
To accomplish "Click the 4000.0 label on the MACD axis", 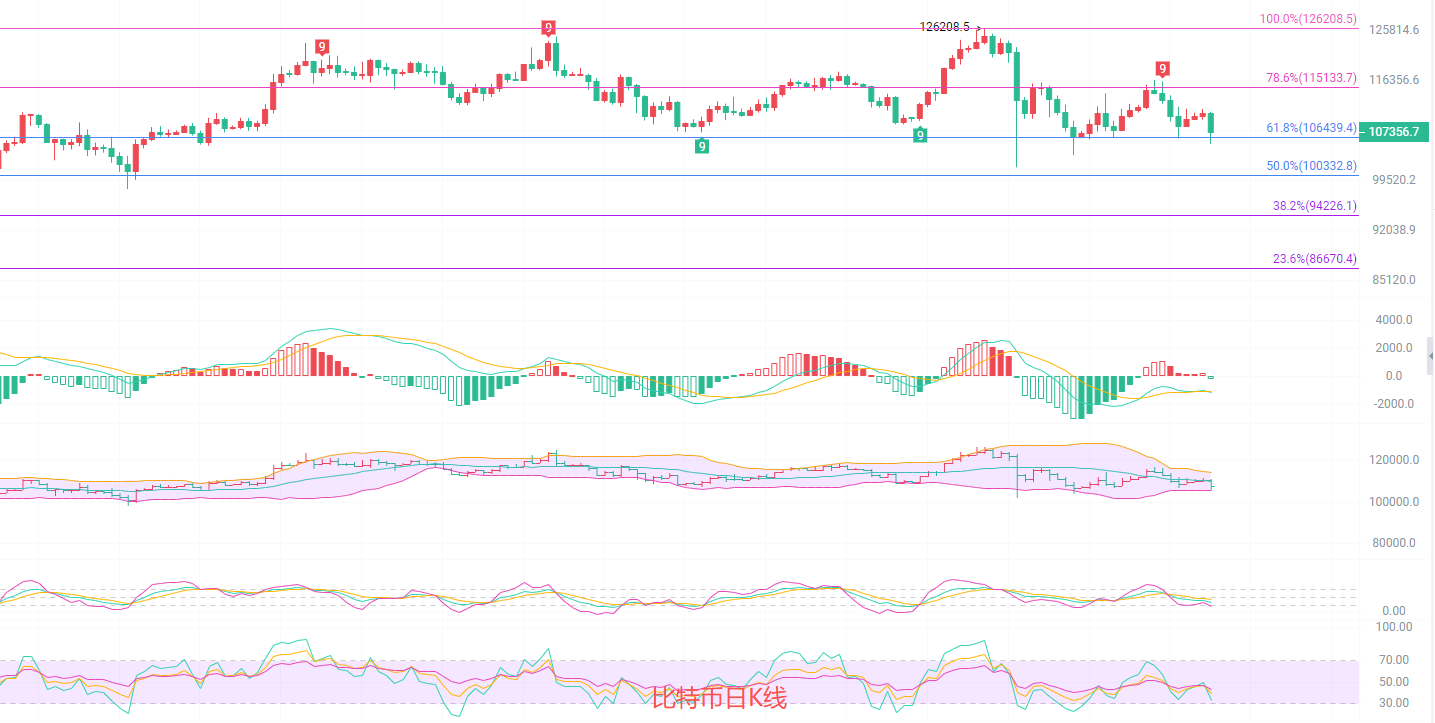I will tap(1394, 320).
